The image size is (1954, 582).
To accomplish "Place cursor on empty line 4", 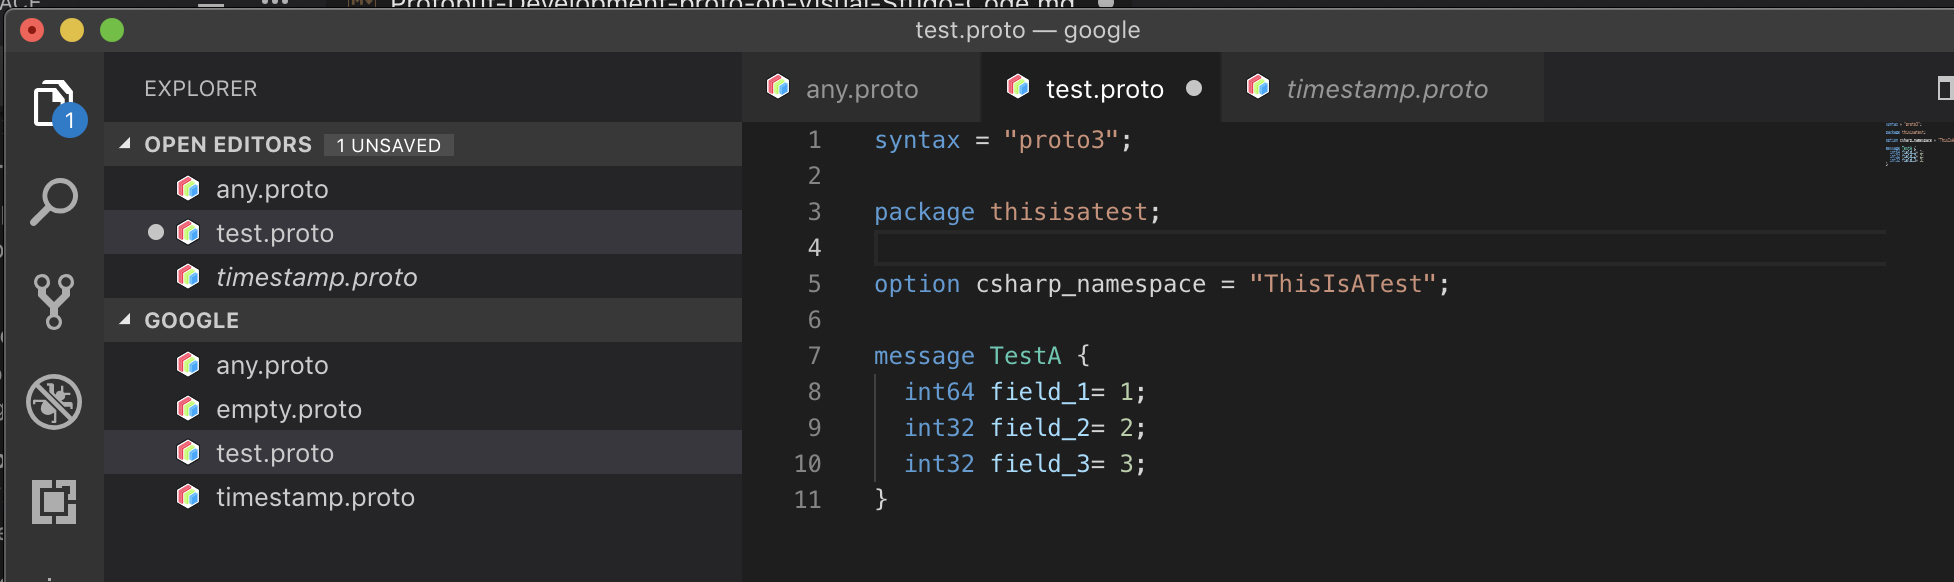I will (x=1200, y=248).
